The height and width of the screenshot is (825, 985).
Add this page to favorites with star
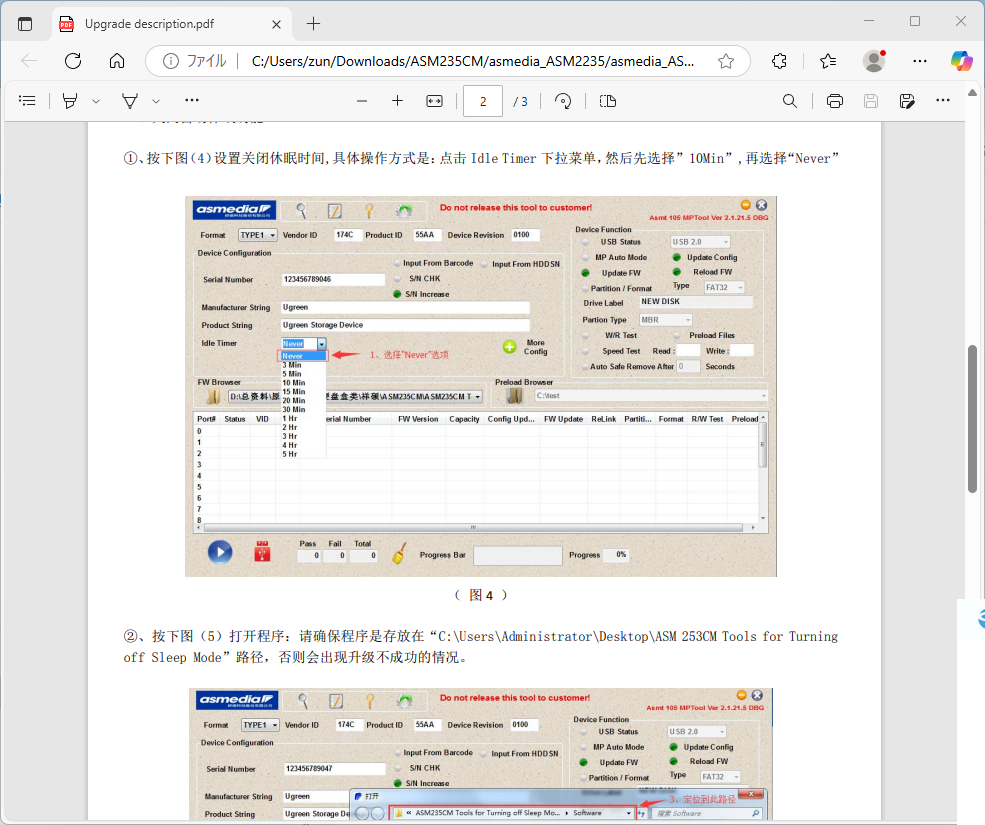[x=726, y=61]
